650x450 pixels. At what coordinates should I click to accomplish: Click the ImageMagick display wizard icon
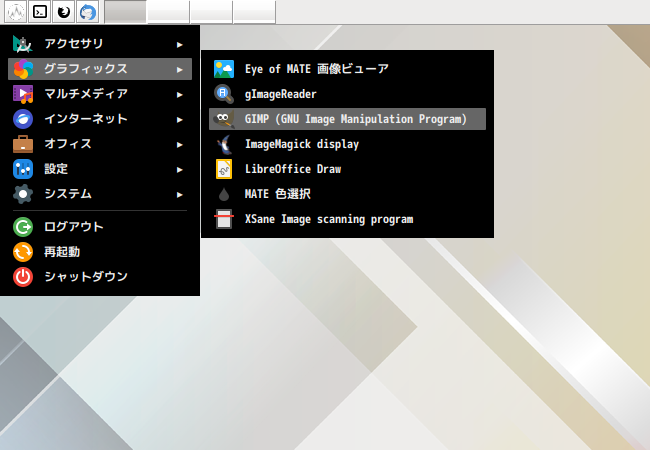pos(224,144)
